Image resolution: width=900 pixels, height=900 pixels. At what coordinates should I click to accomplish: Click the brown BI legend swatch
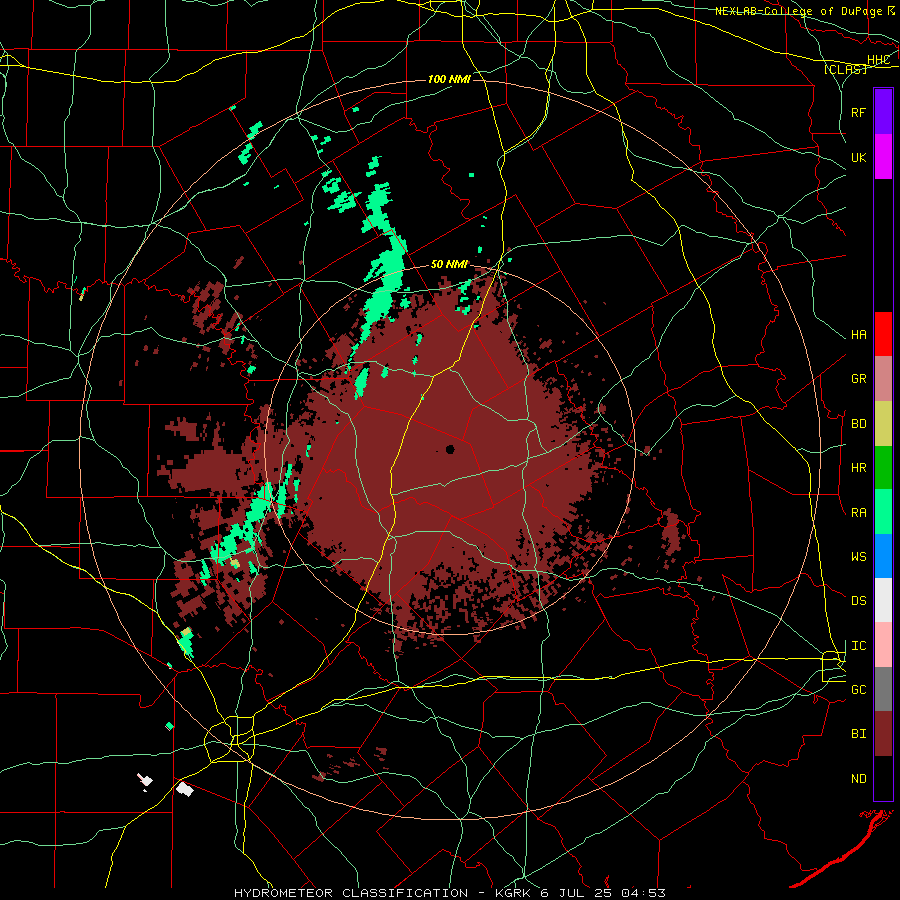pos(883,734)
